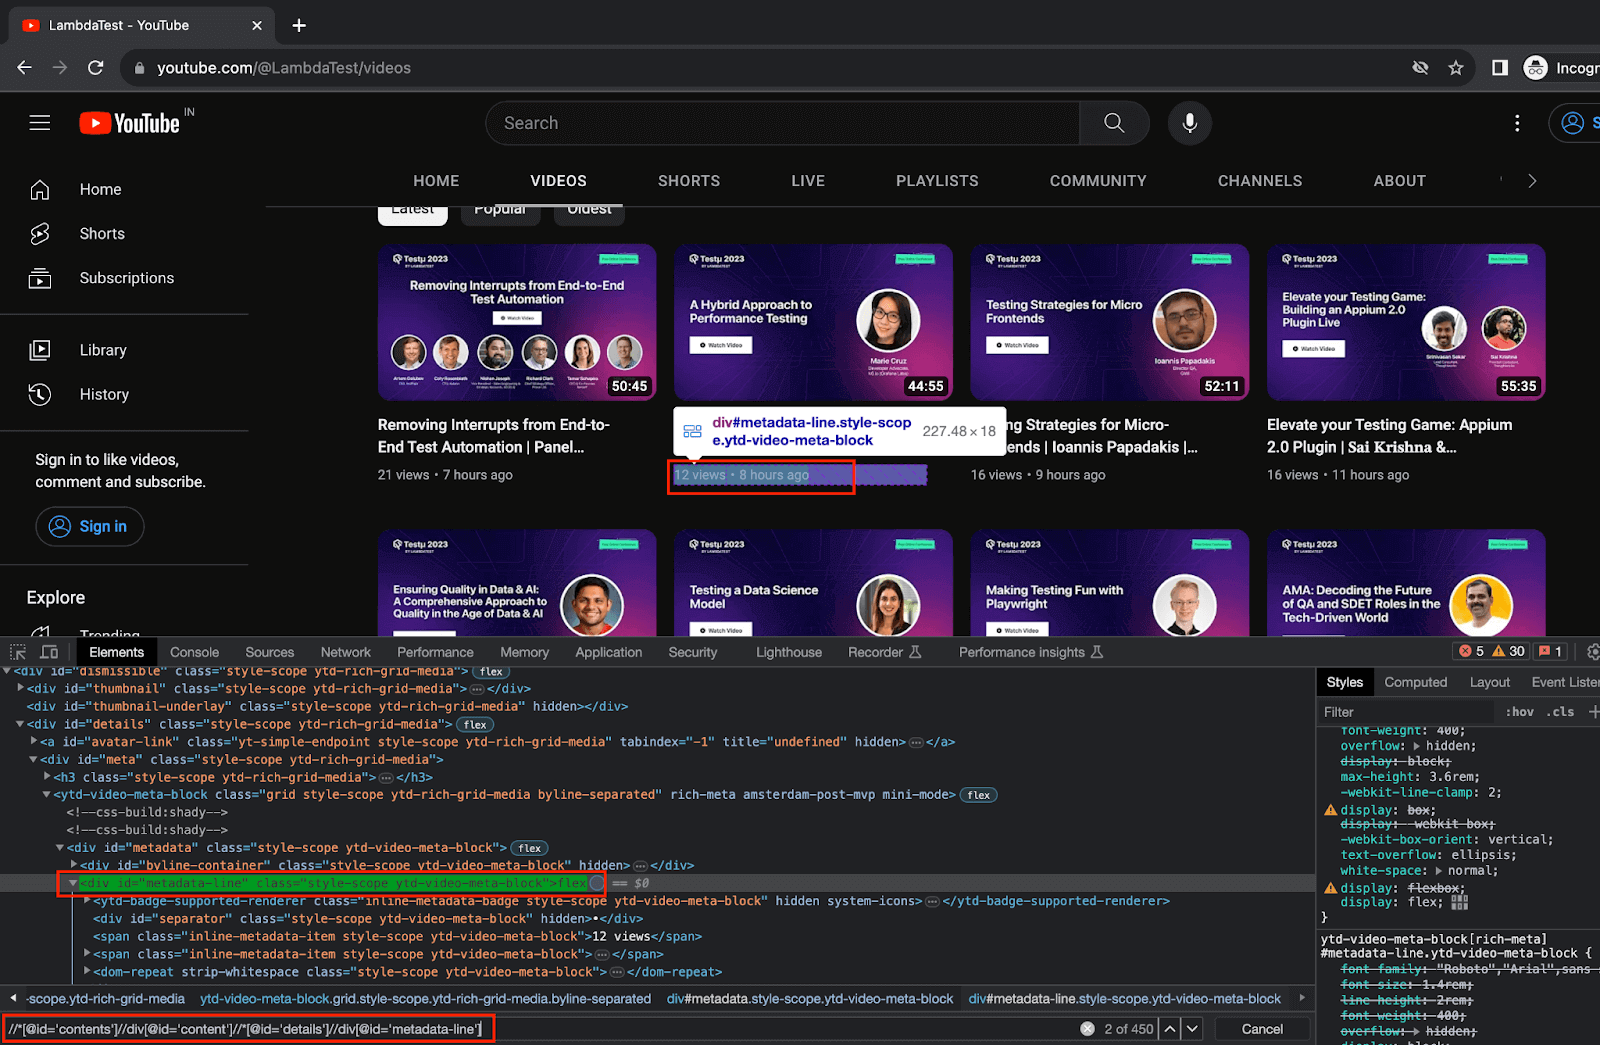Open the YouTube hamburger menu
Viewport: 1600px width, 1045px height.
tap(40, 122)
